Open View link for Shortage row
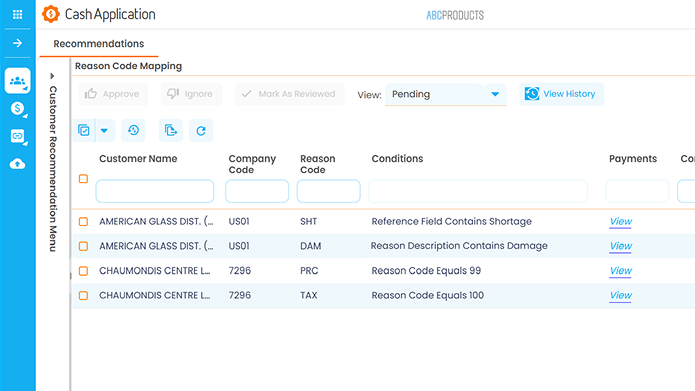Image resolution: width=695 pixels, height=391 pixels. point(621,221)
